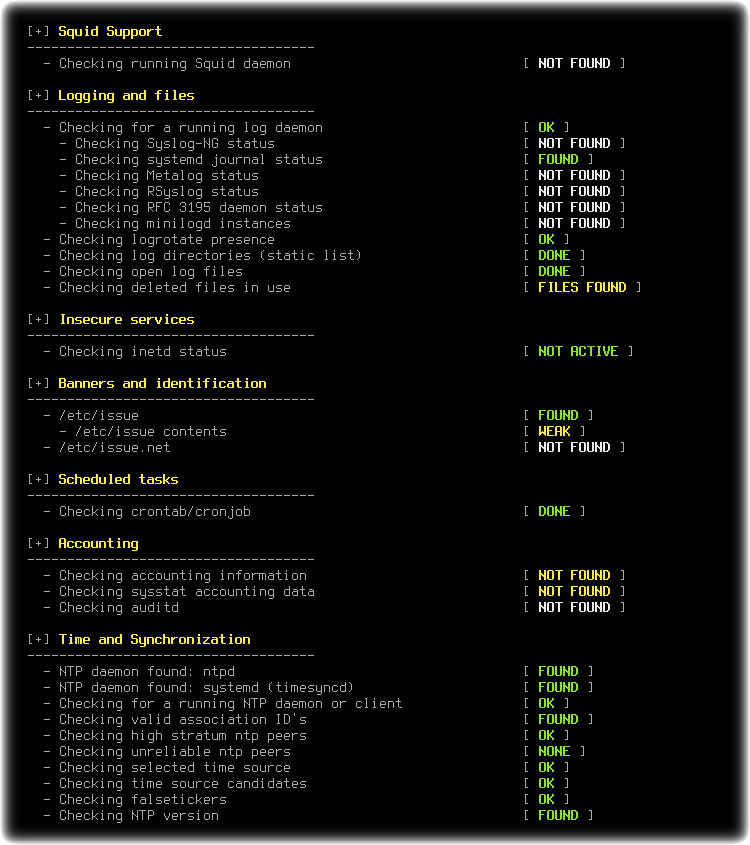Select 'Checking crontab/cronjob' line
The width and height of the screenshot is (750, 845).
155,512
